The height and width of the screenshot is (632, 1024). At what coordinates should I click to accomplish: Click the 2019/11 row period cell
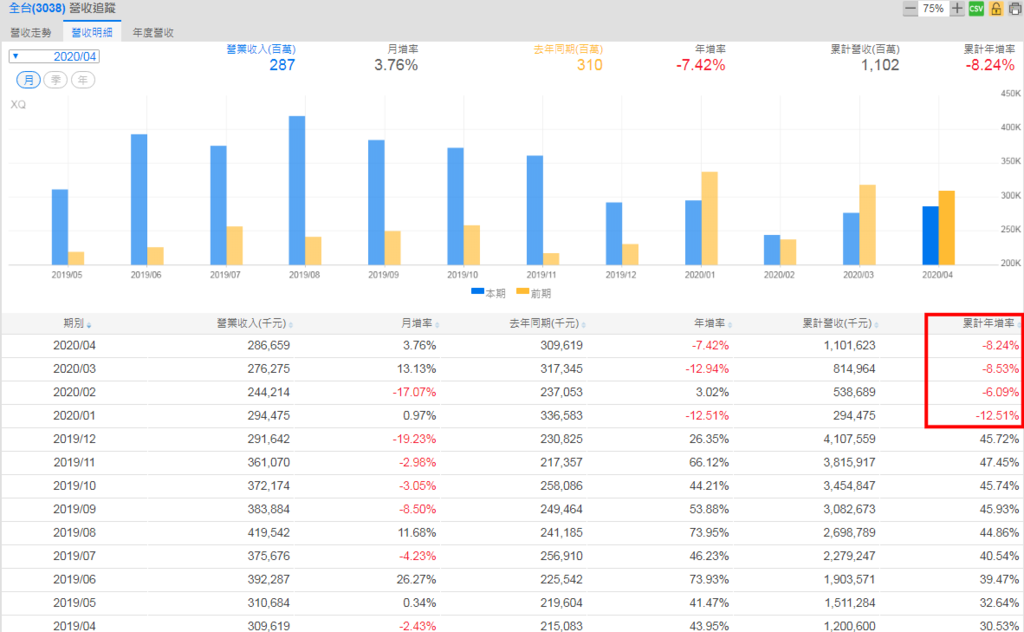74,463
